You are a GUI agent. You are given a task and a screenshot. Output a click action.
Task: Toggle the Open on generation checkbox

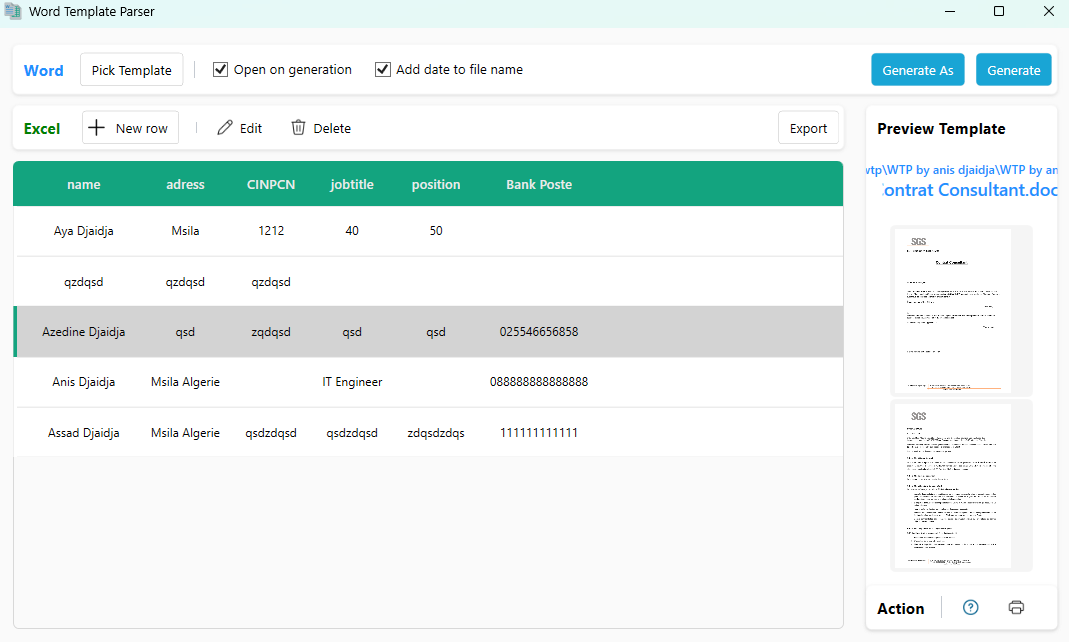click(221, 70)
